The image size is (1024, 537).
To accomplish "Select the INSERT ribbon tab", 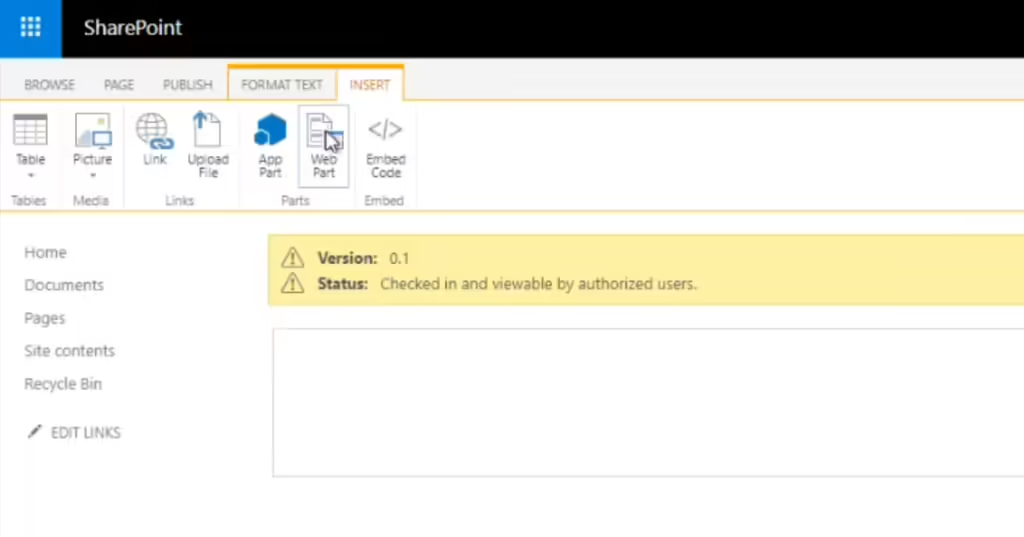I will tap(370, 85).
